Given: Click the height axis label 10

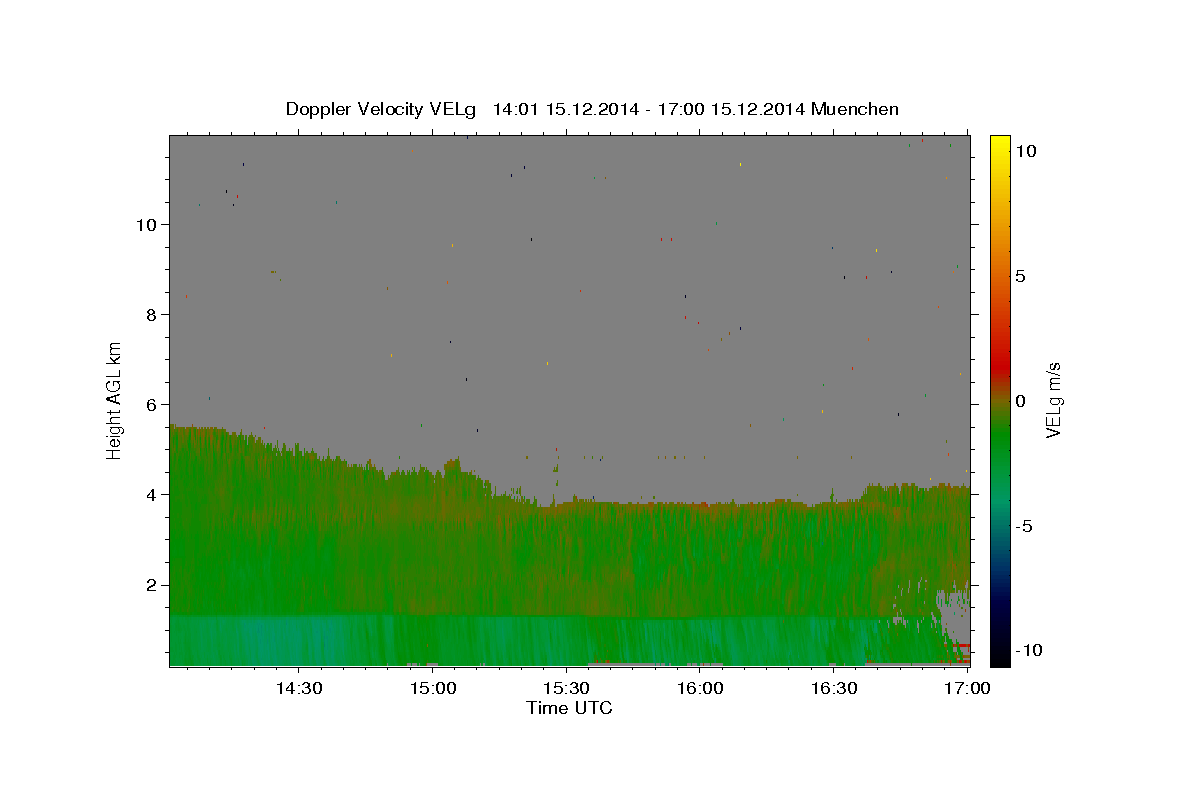Looking at the screenshot, I should (146, 224).
